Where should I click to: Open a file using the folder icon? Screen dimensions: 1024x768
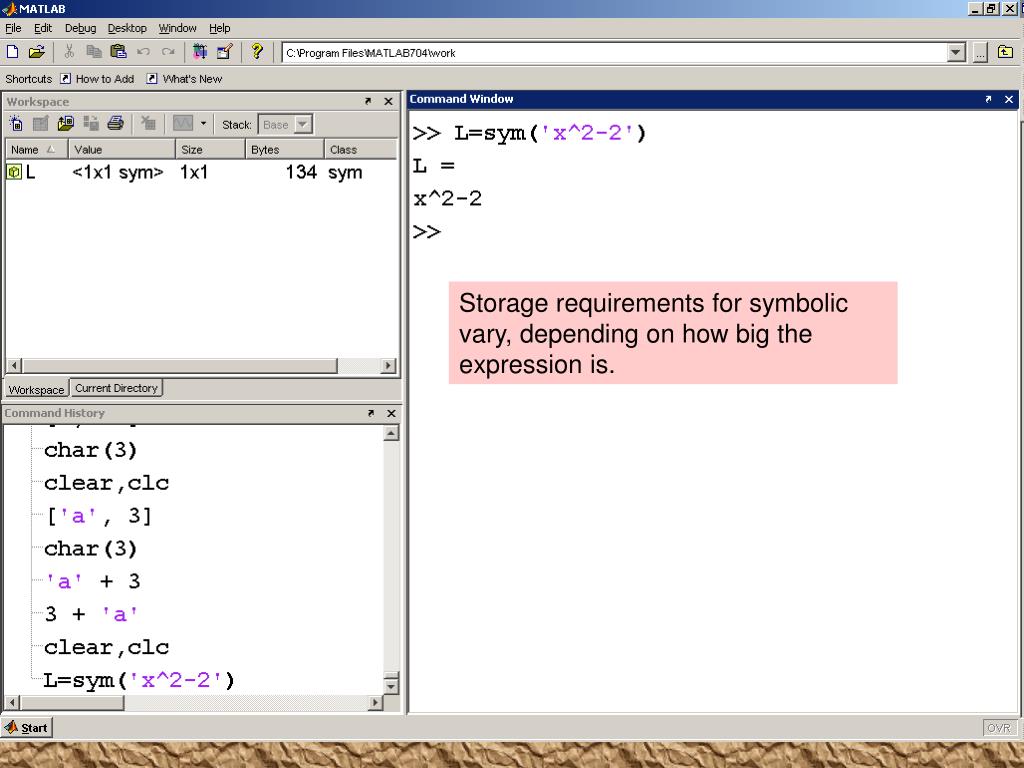(37, 52)
